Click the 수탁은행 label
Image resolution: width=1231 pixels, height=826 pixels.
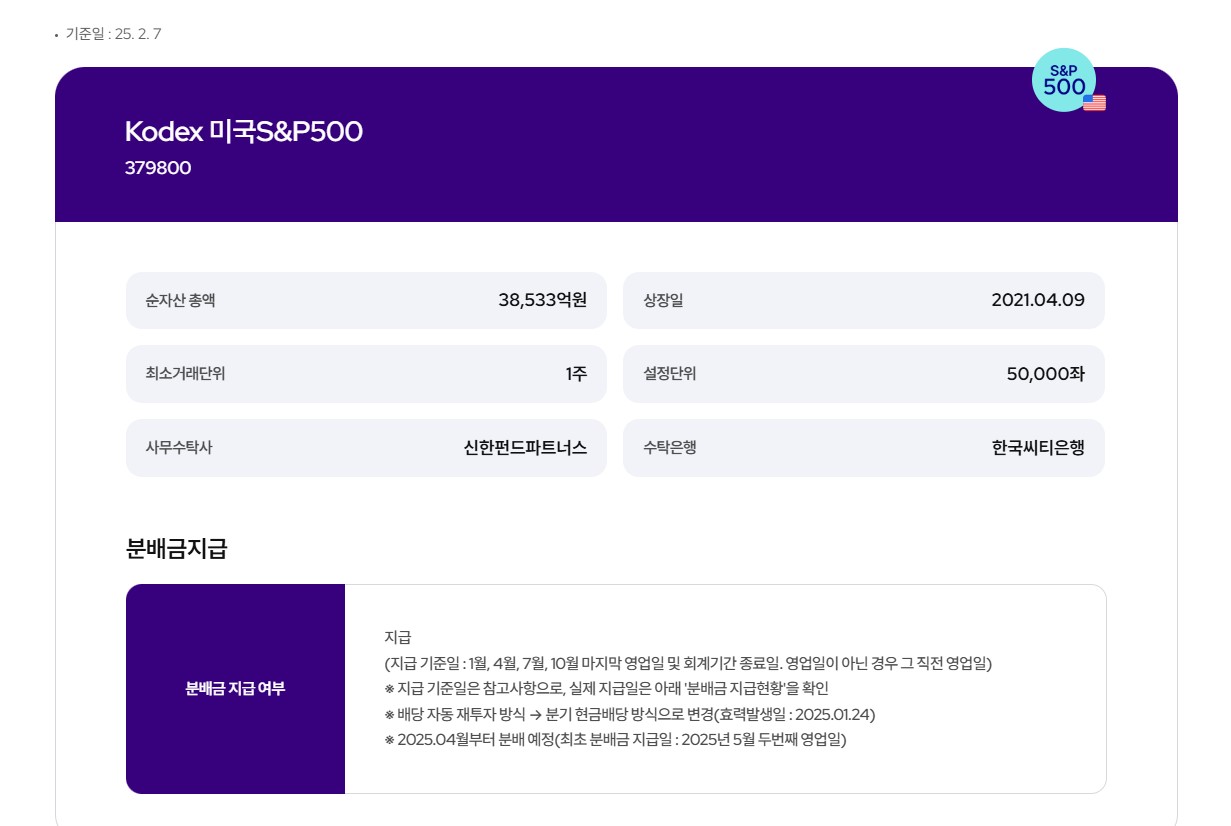point(670,447)
